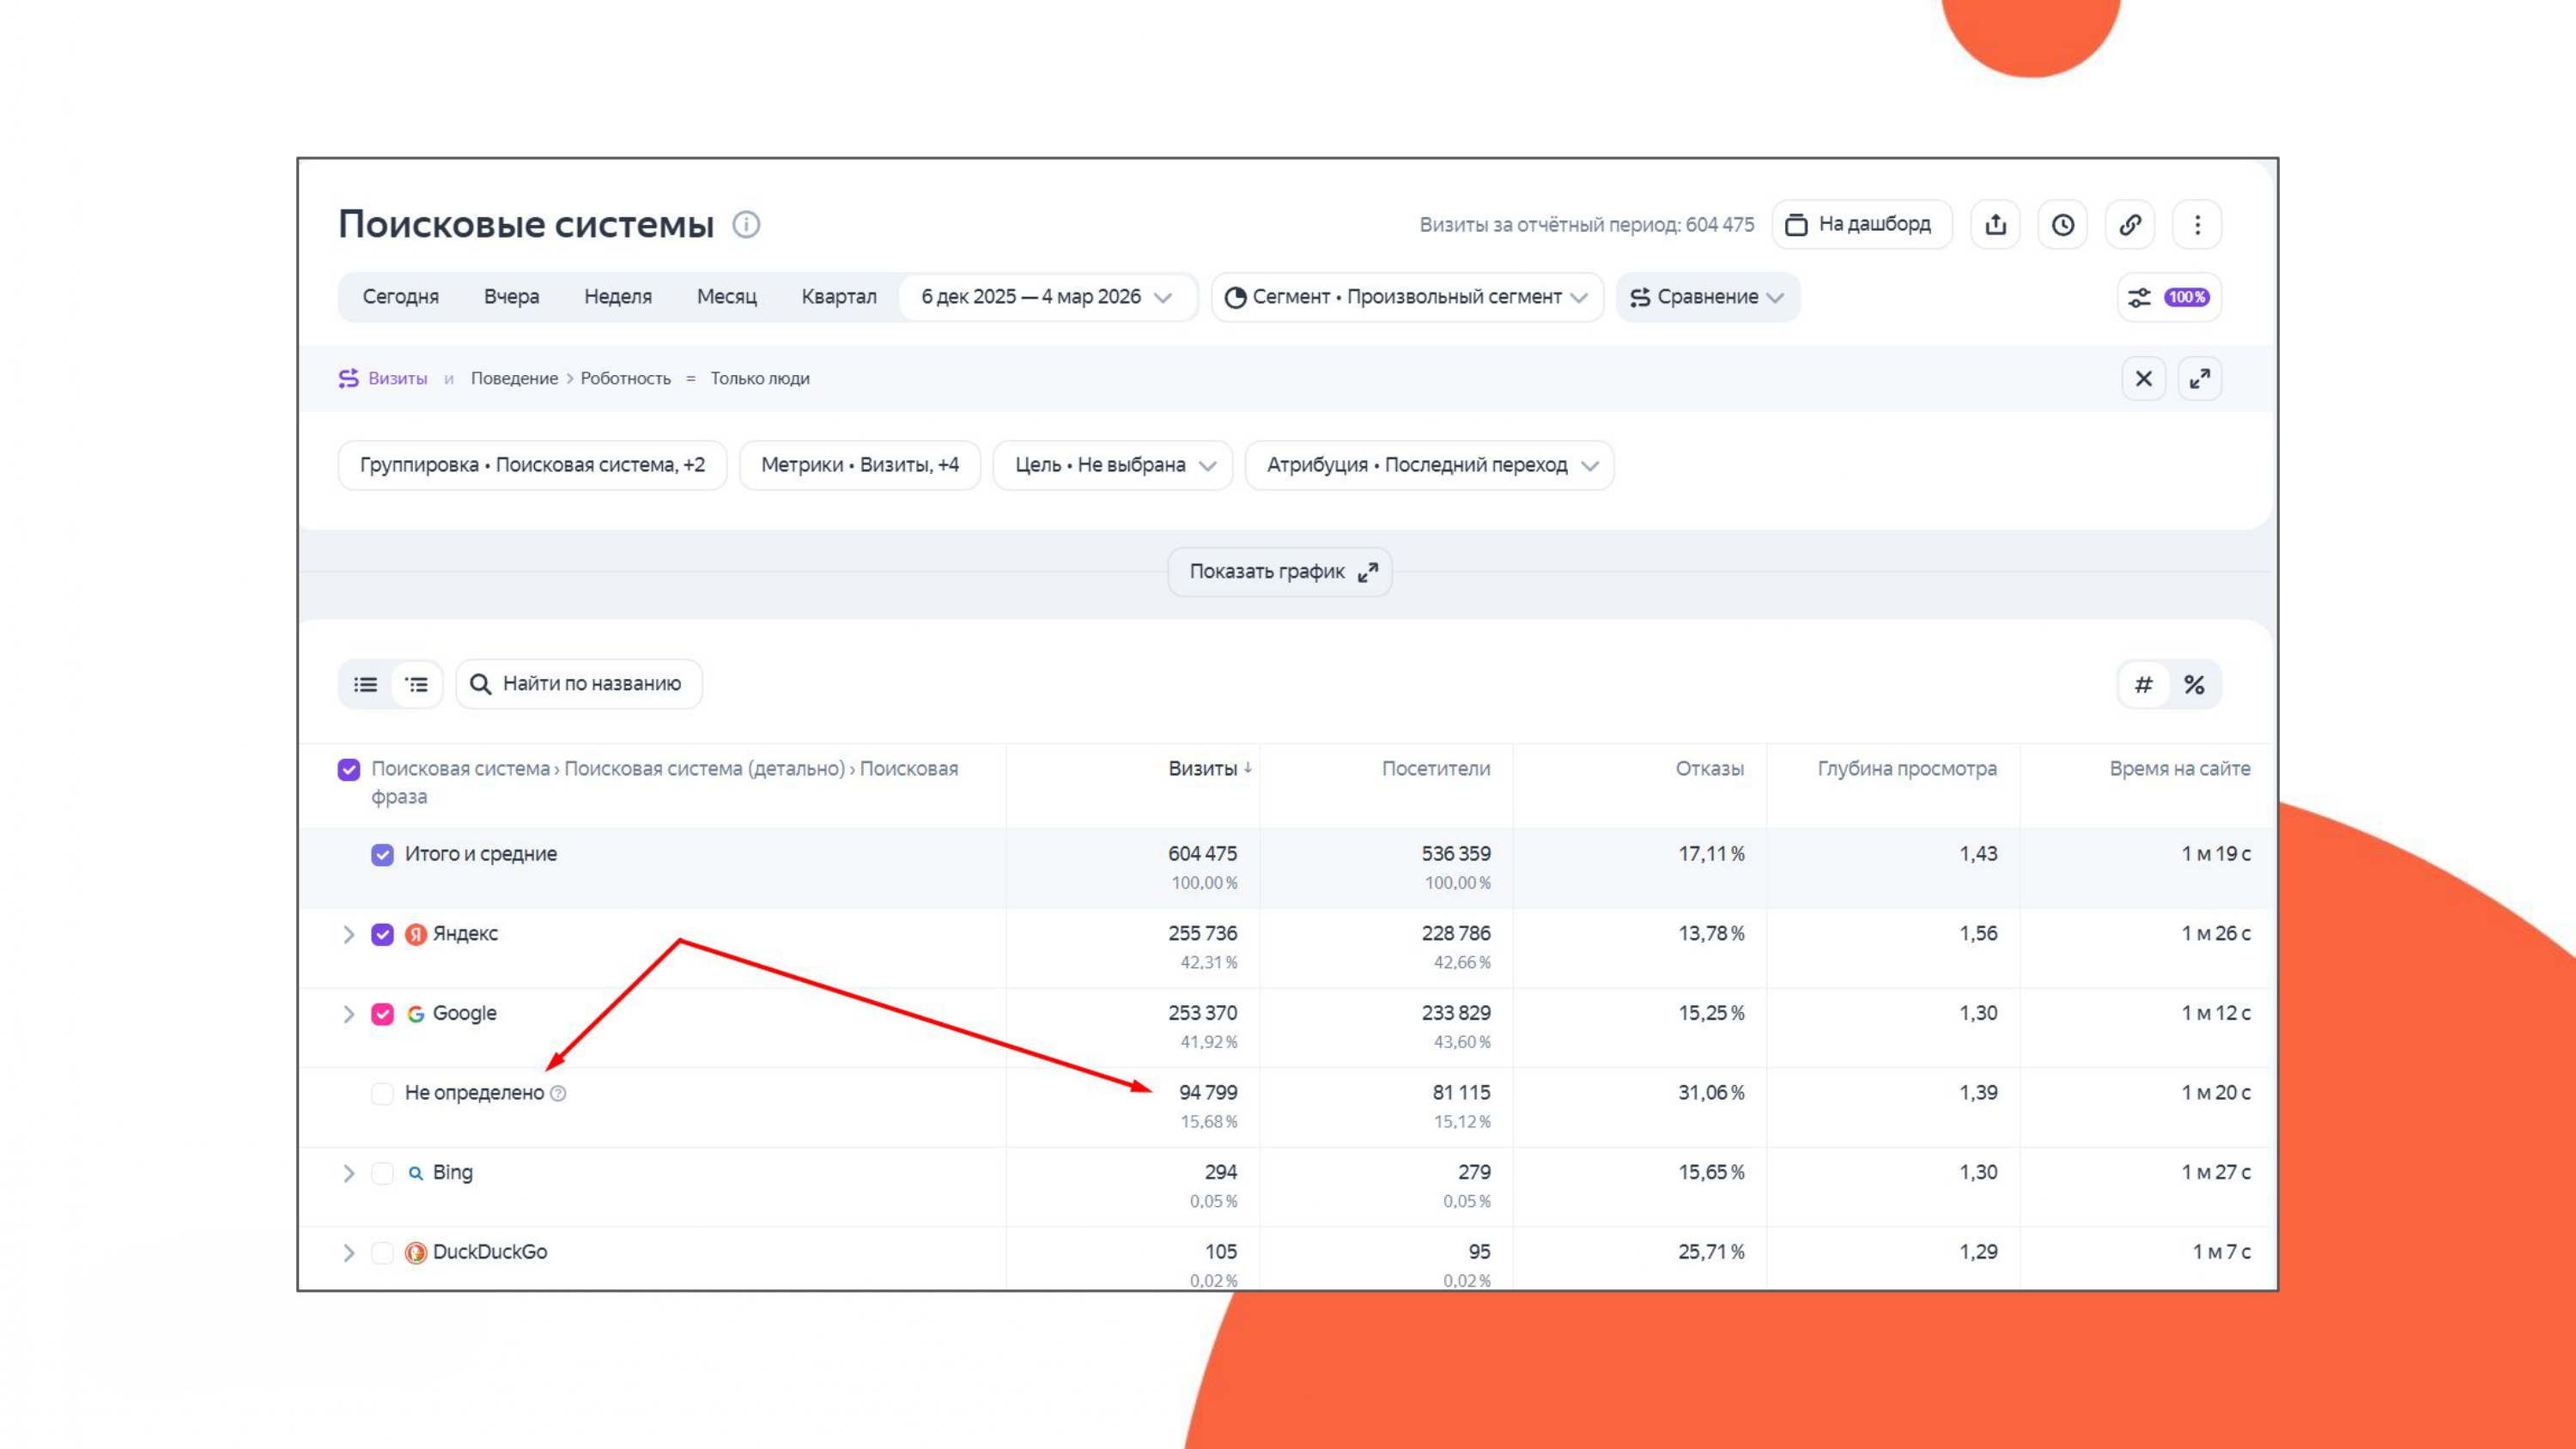Click the Показать график button
The width and height of the screenshot is (2576, 1449).
pos(1279,572)
